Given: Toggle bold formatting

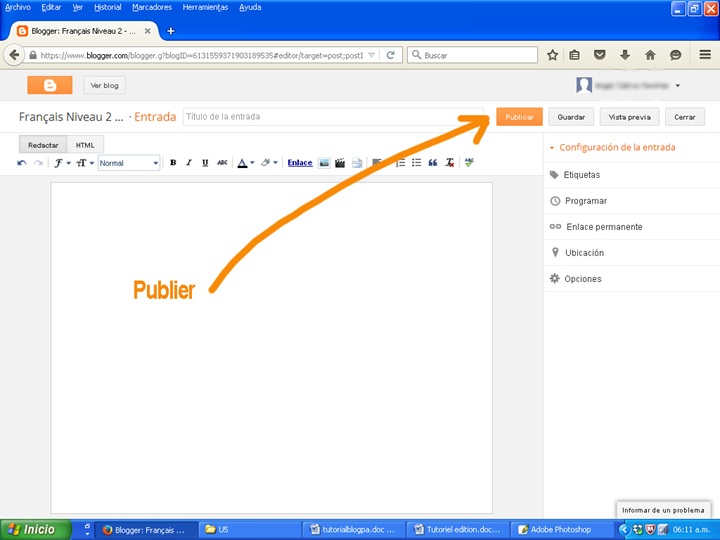Looking at the screenshot, I should (x=173, y=163).
